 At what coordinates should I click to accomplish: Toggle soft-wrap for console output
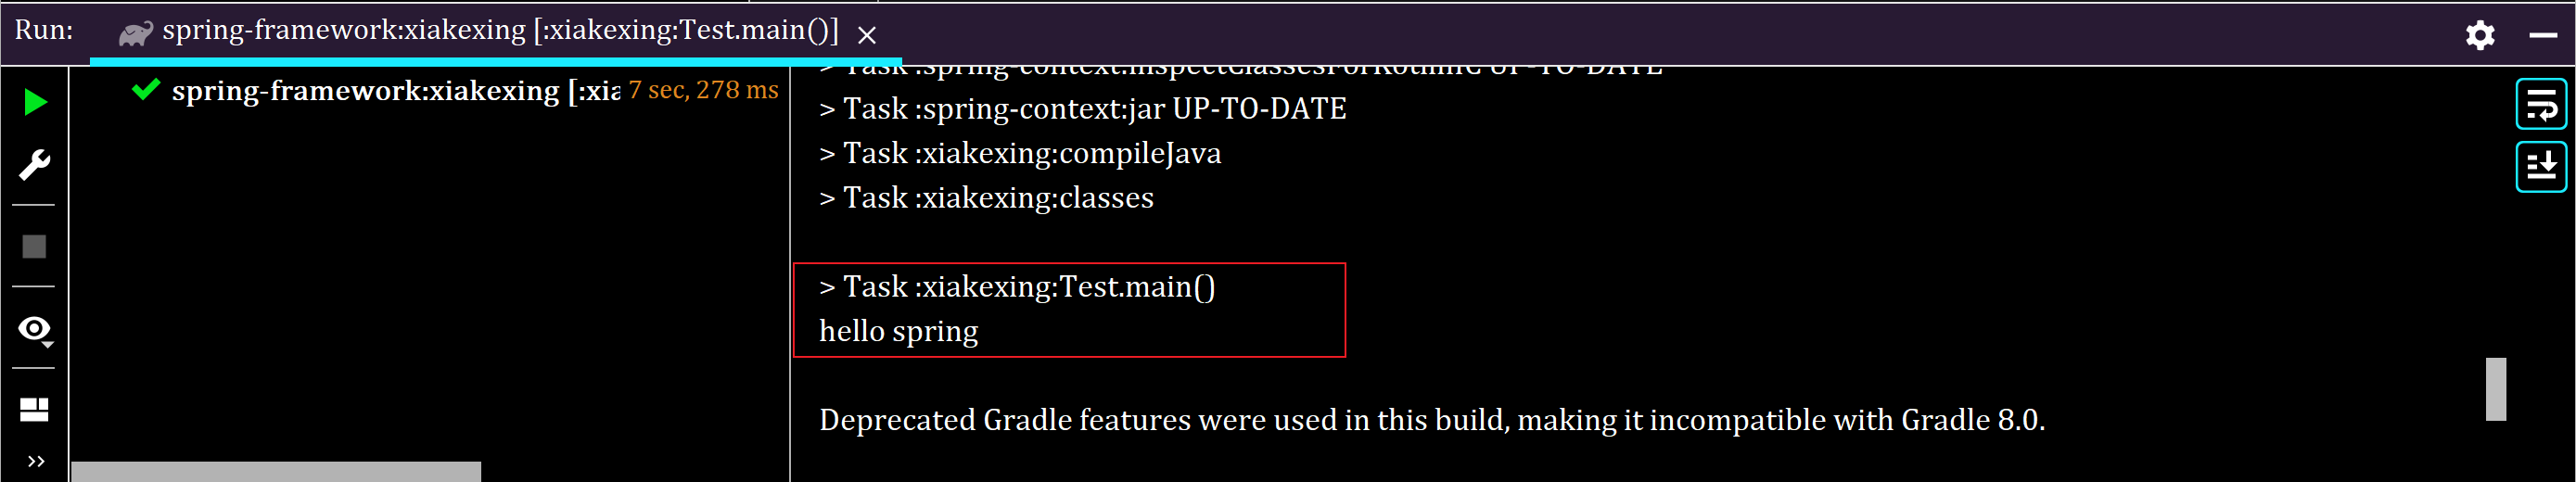tap(2541, 104)
